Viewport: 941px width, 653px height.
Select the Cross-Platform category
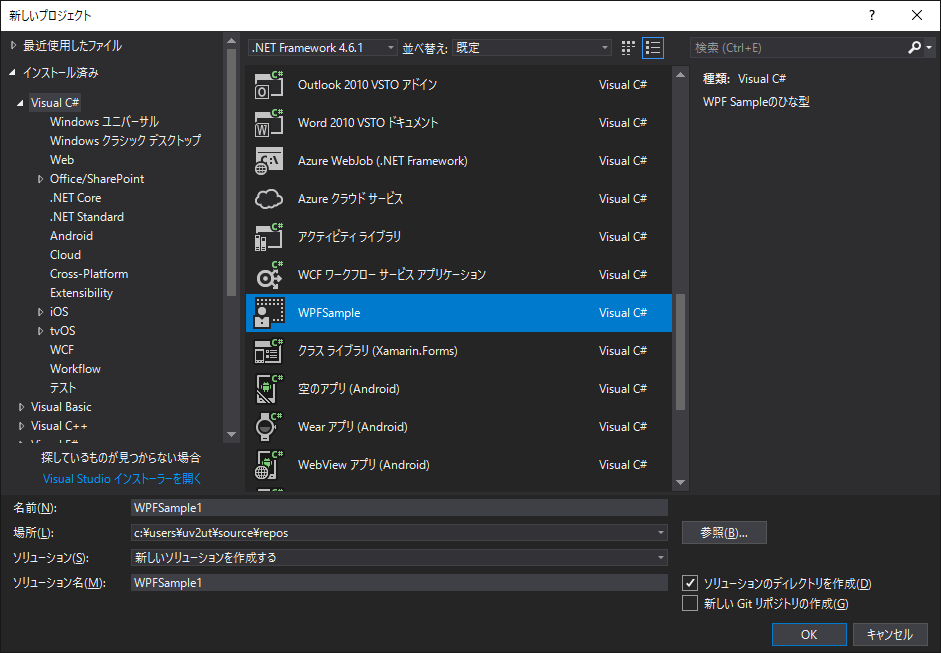(x=89, y=274)
